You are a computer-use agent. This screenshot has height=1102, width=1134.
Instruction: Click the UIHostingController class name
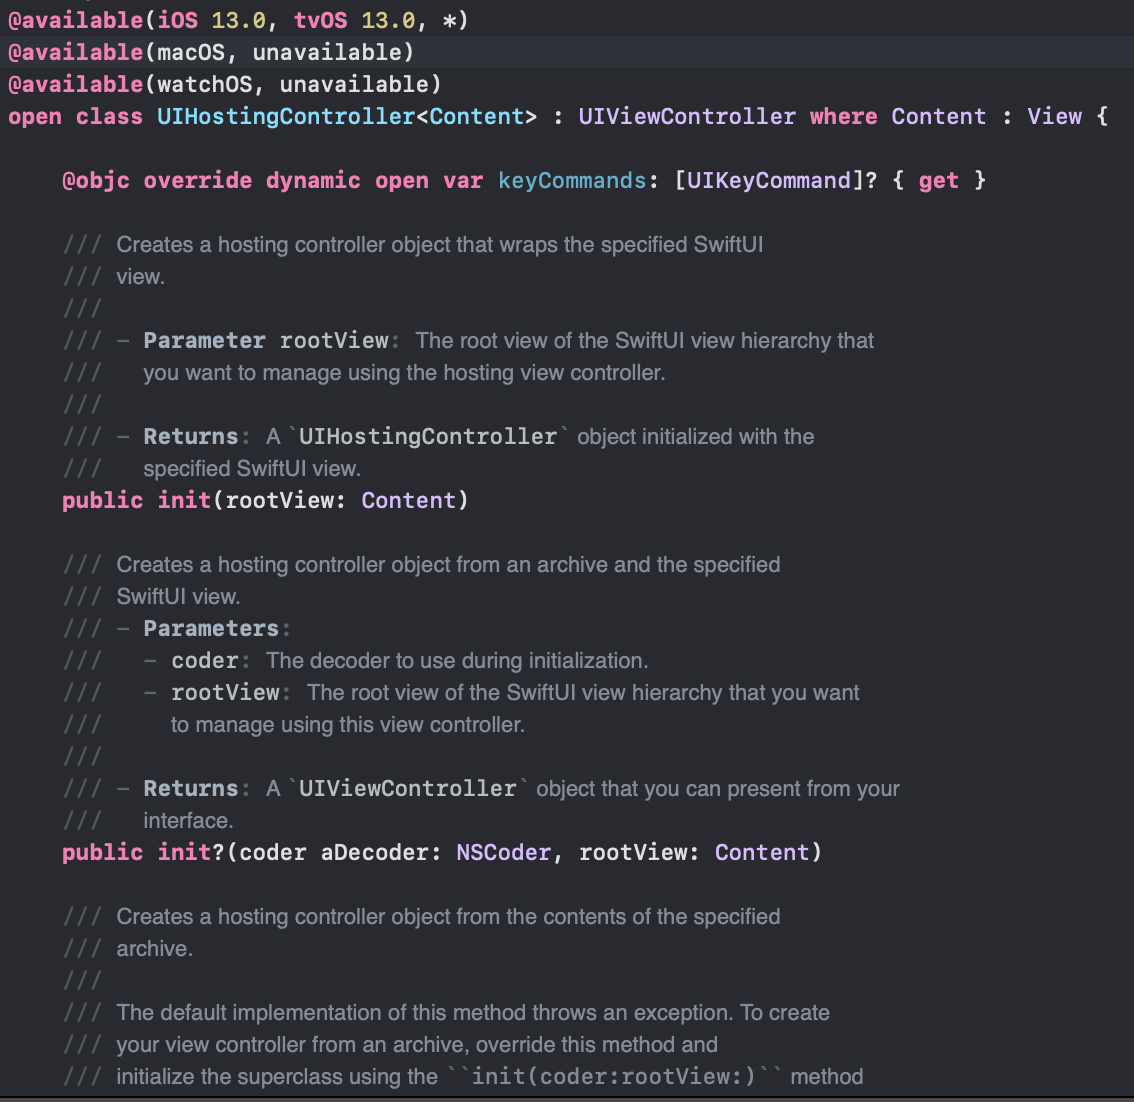click(x=288, y=116)
